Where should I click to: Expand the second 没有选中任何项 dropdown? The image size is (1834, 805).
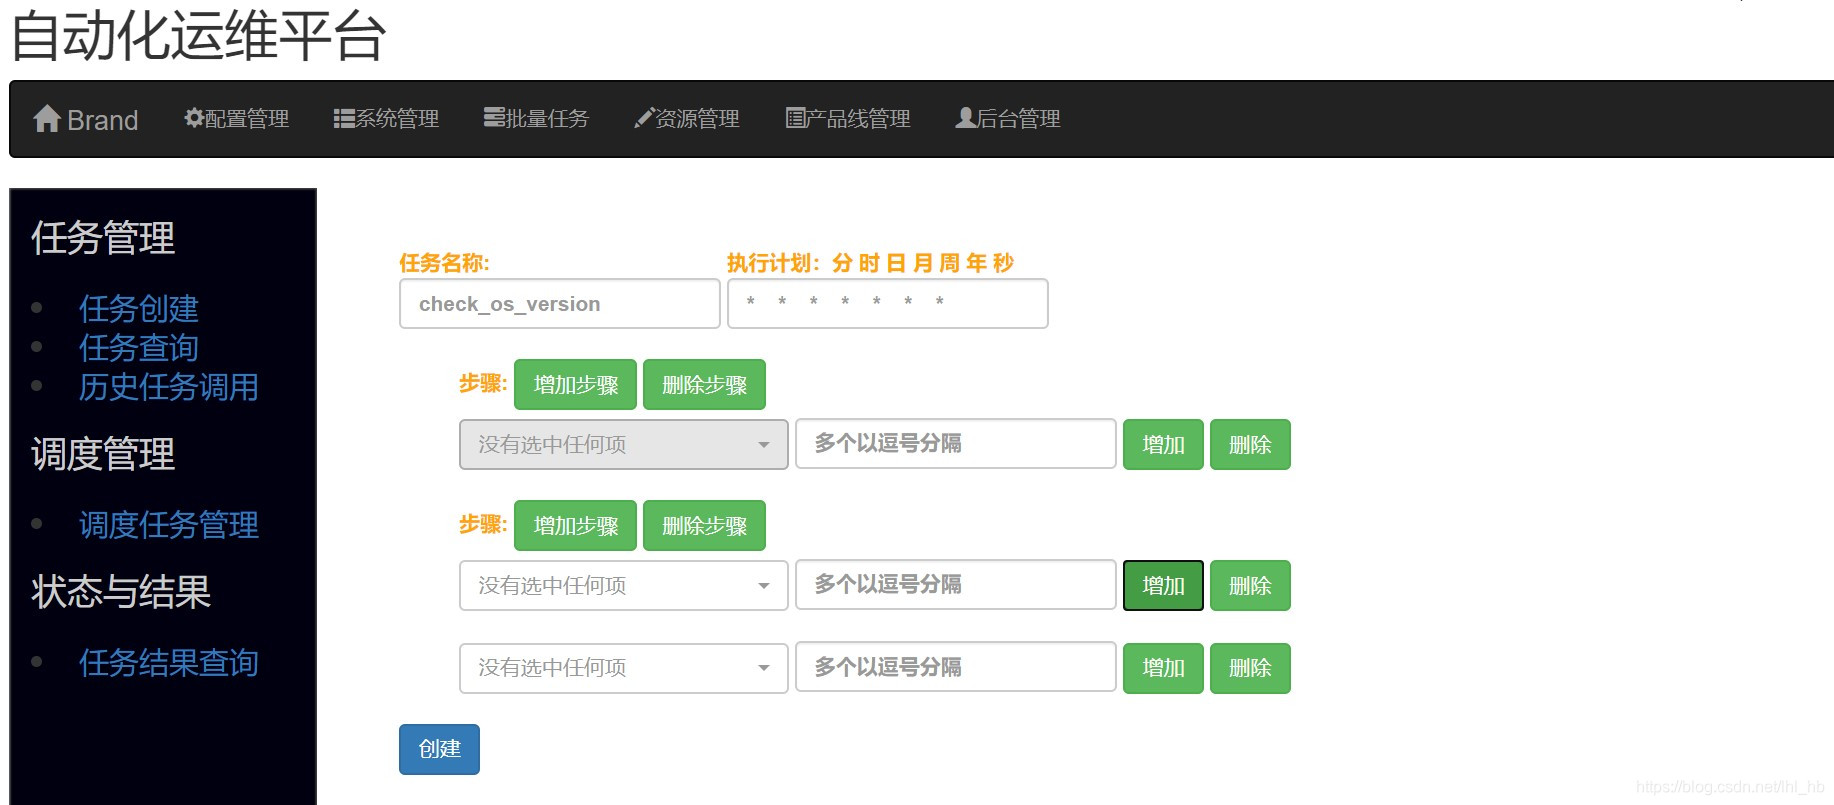point(624,585)
